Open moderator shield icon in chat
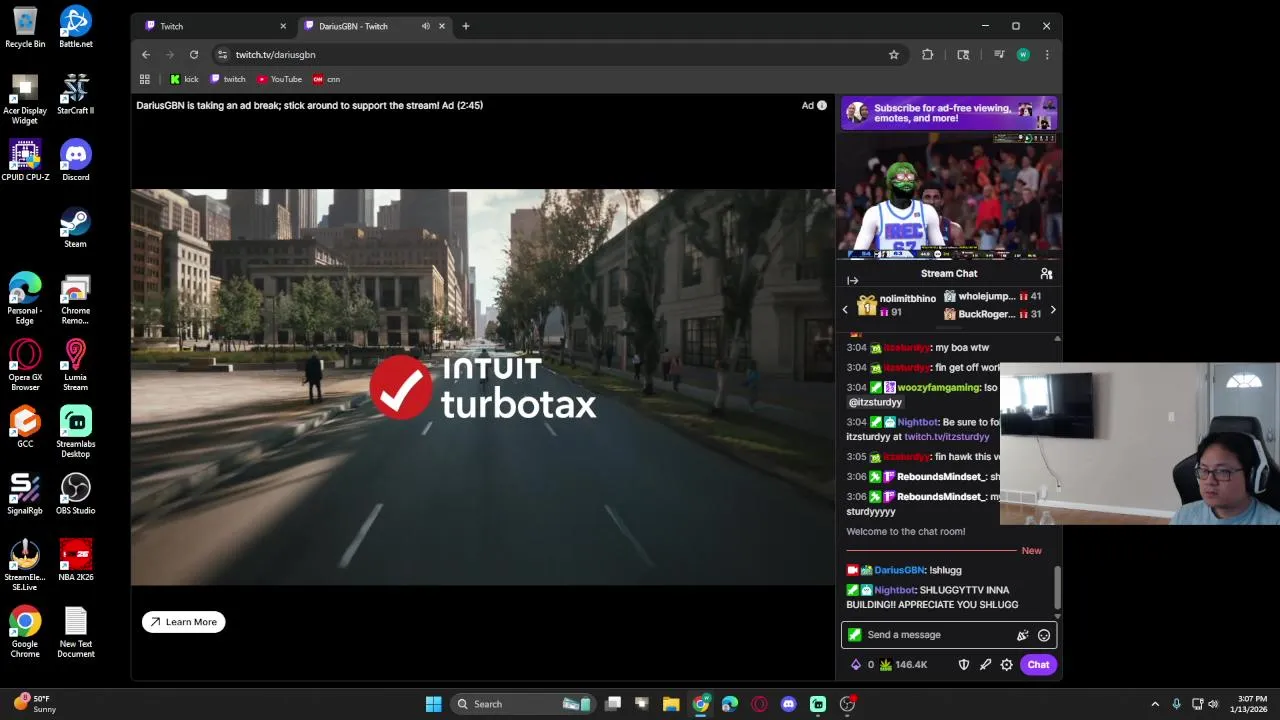This screenshot has width=1280, height=720. coord(964,665)
